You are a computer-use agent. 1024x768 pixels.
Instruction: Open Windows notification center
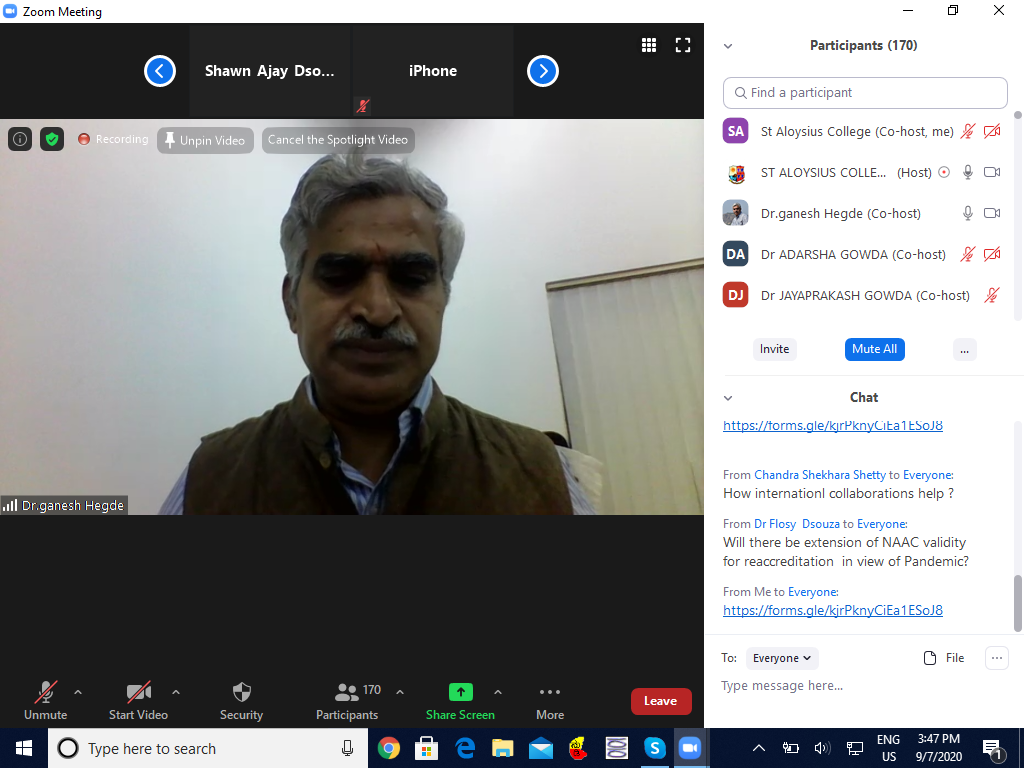tap(993, 748)
